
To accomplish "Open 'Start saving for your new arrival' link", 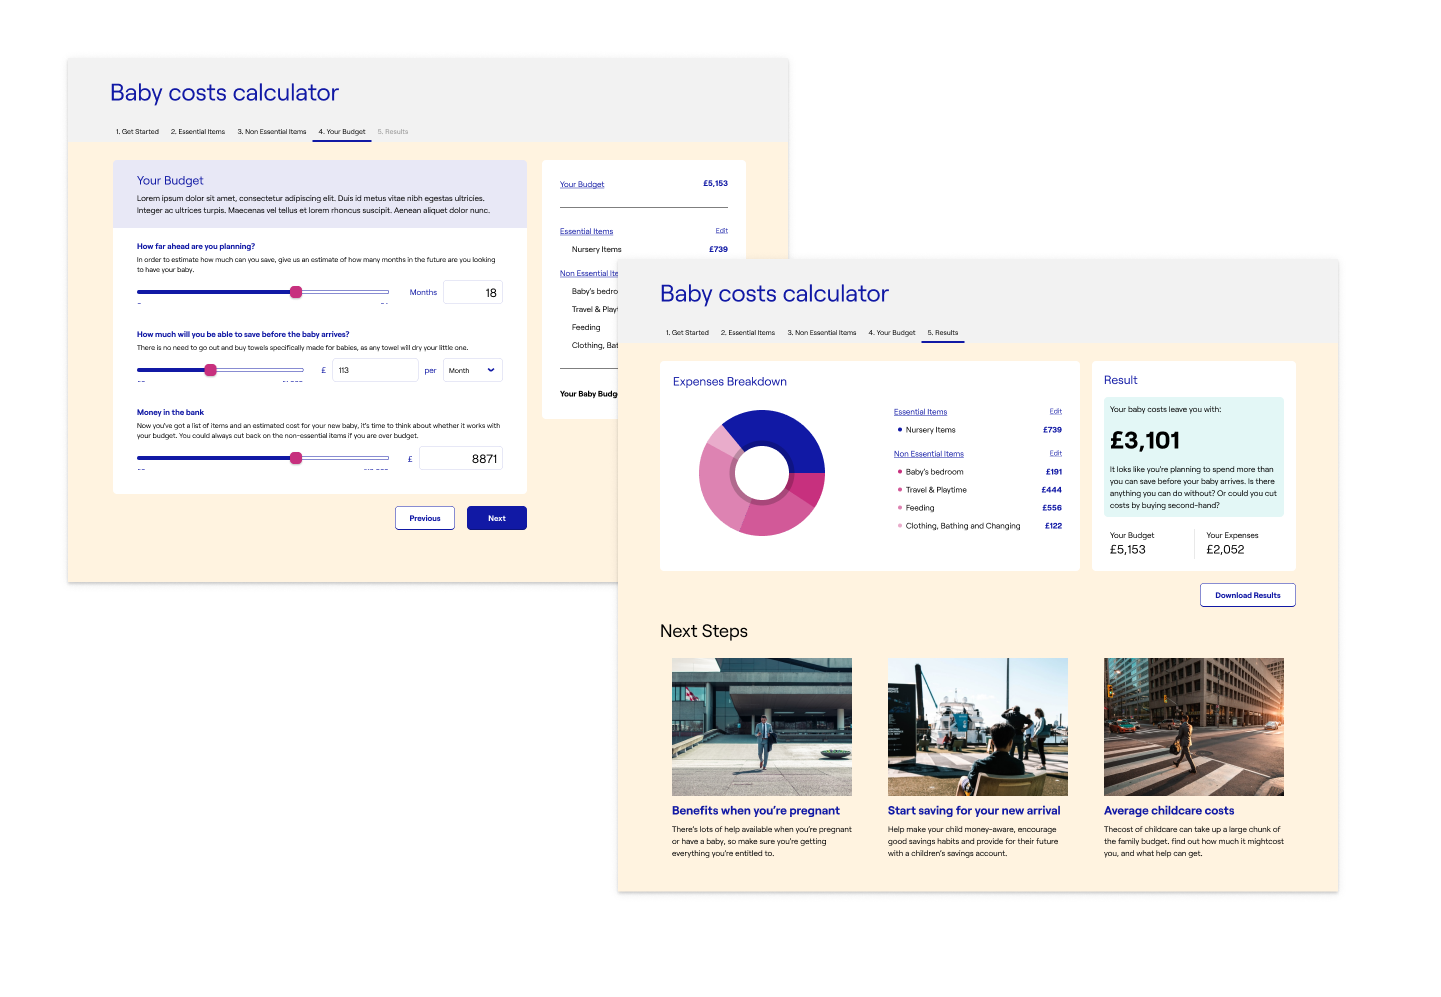I will pyautogui.click(x=974, y=811).
